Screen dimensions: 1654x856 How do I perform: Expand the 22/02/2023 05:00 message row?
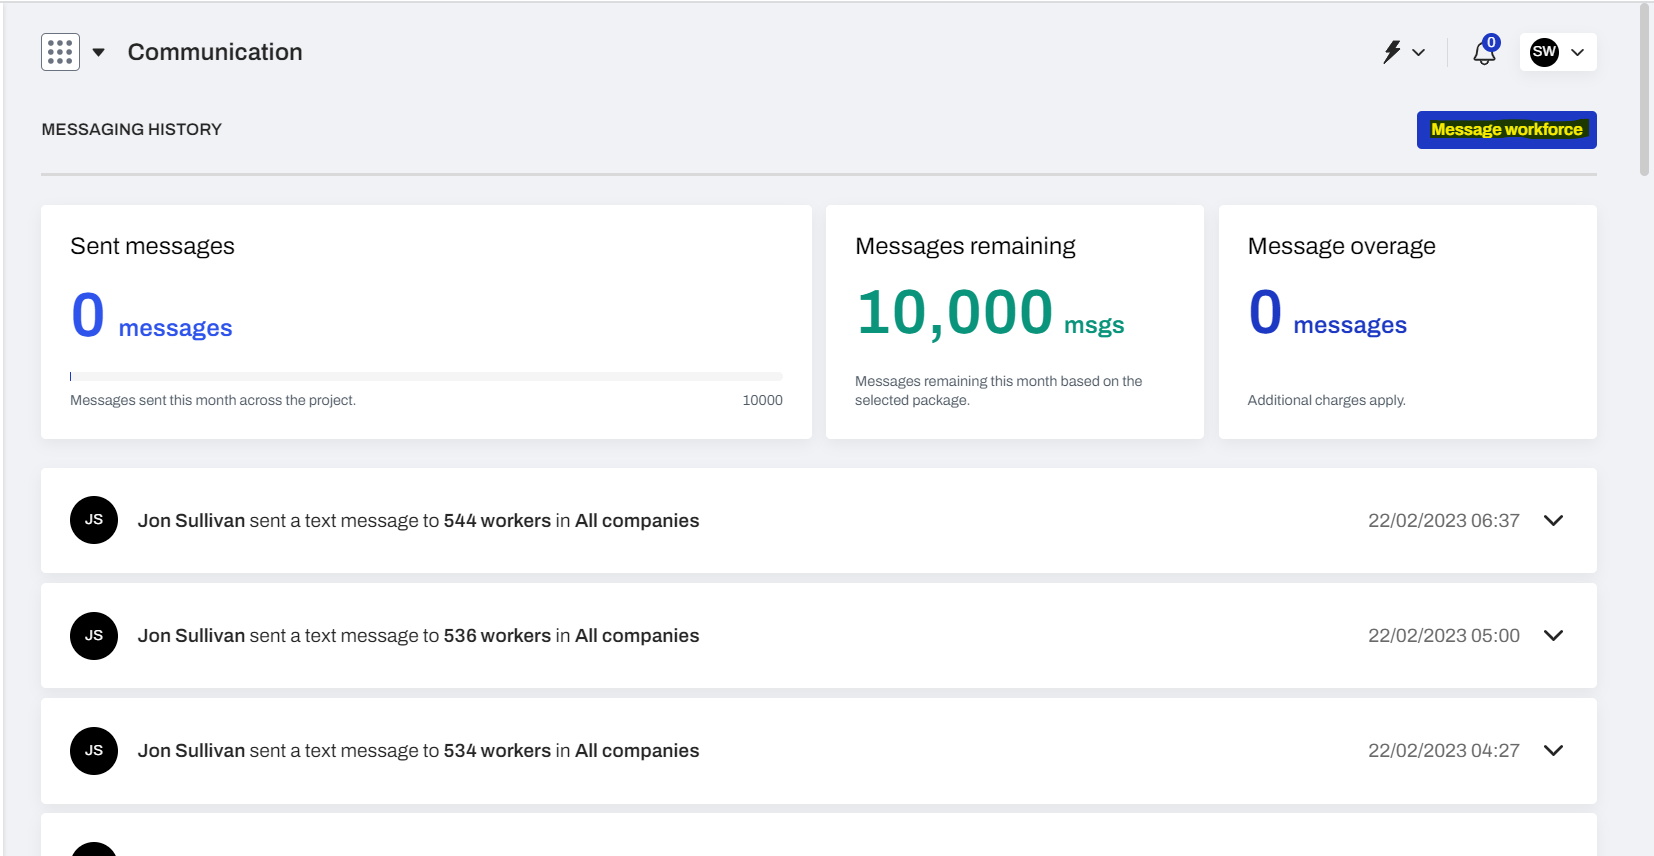pyautogui.click(x=1553, y=635)
